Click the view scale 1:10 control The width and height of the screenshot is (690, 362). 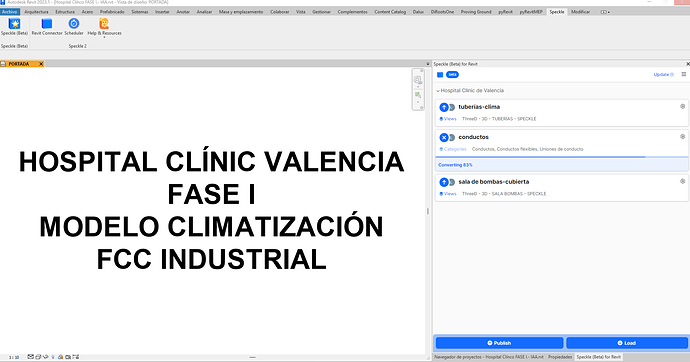click(14, 358)
